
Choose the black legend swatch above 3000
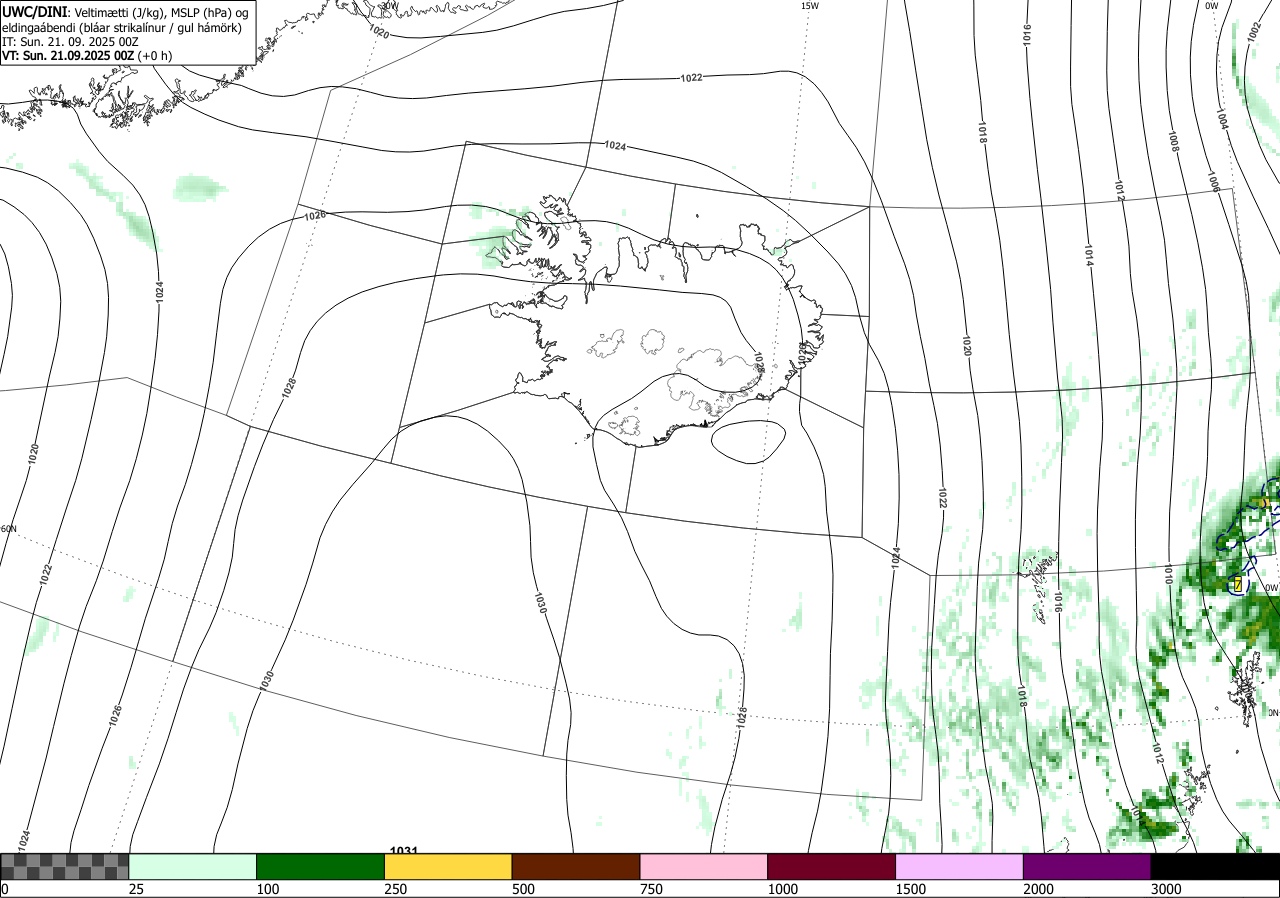pos(1215,866)
